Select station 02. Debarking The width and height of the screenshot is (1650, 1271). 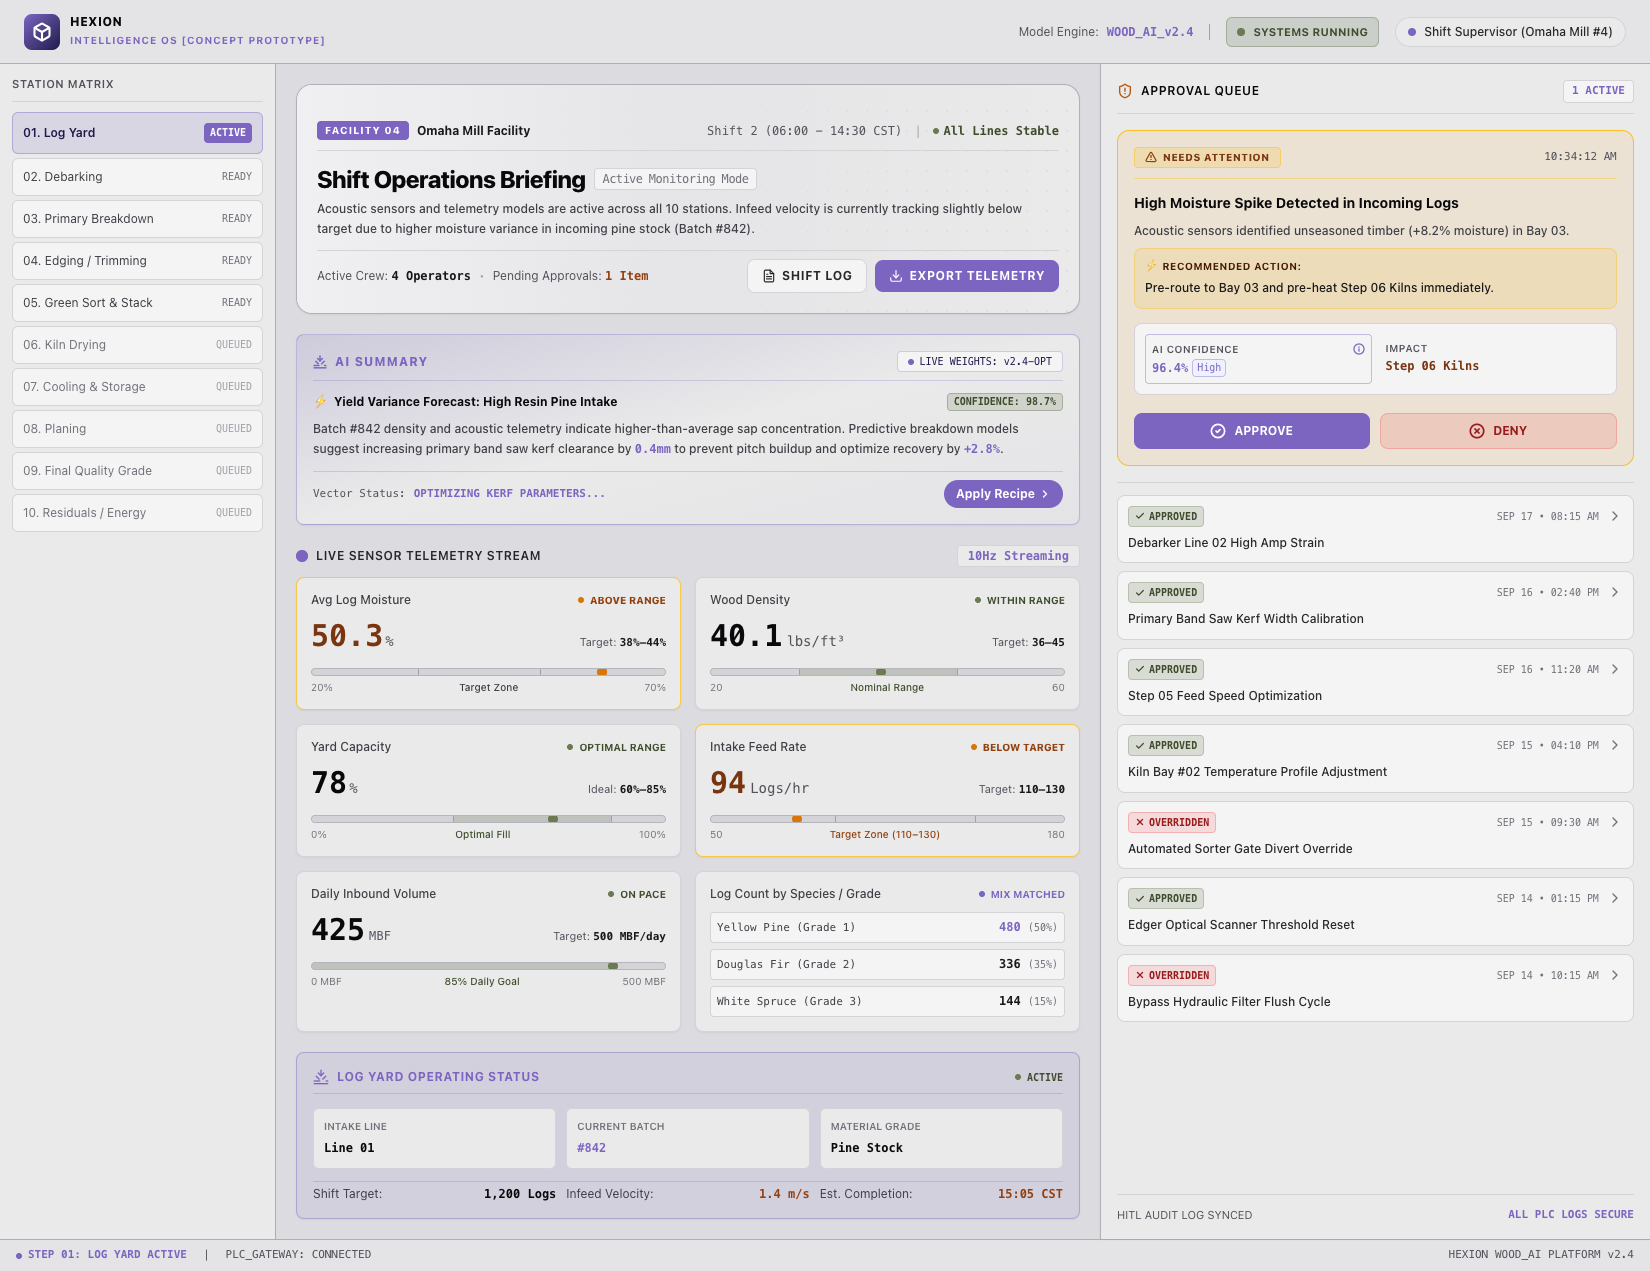(137, 177)
